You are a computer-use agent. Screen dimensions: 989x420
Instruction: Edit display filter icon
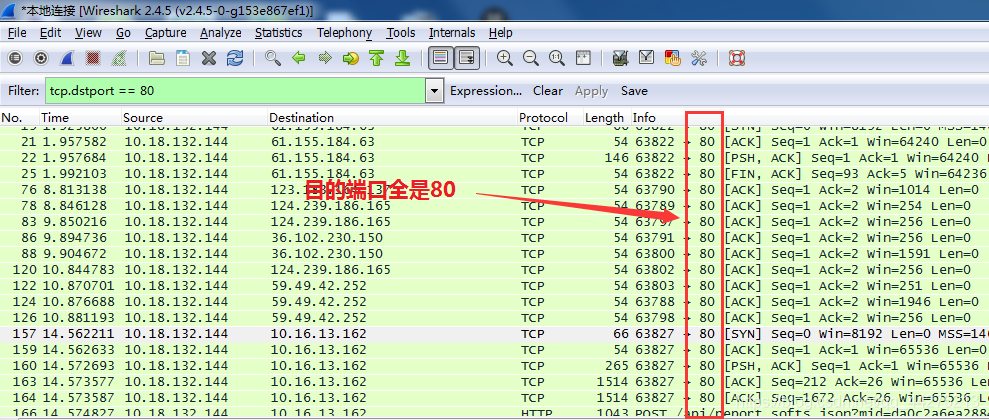pyautogui.click(x=647, y=59)
